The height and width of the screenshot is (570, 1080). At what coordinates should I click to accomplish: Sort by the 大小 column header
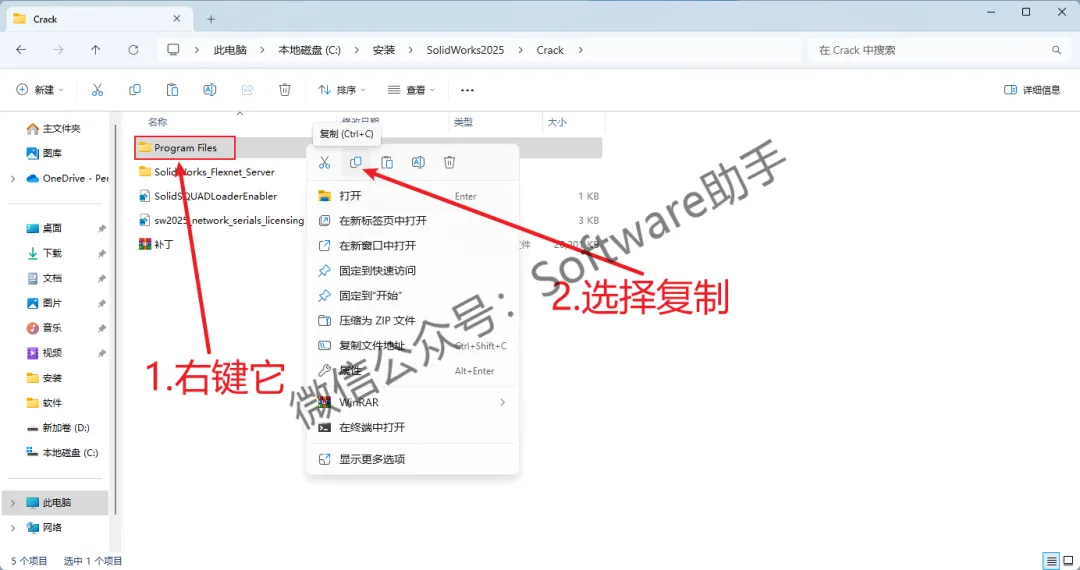click(557, 122)
